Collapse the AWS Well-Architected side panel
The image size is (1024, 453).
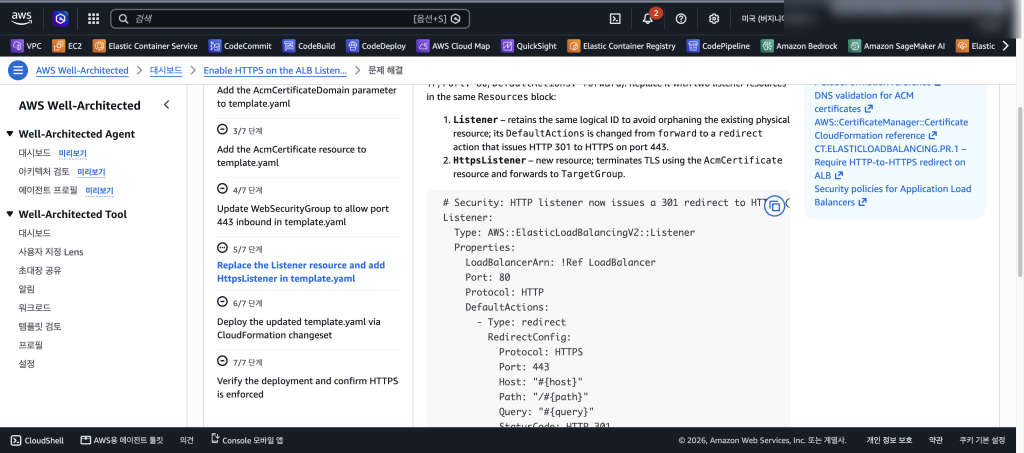167,104
